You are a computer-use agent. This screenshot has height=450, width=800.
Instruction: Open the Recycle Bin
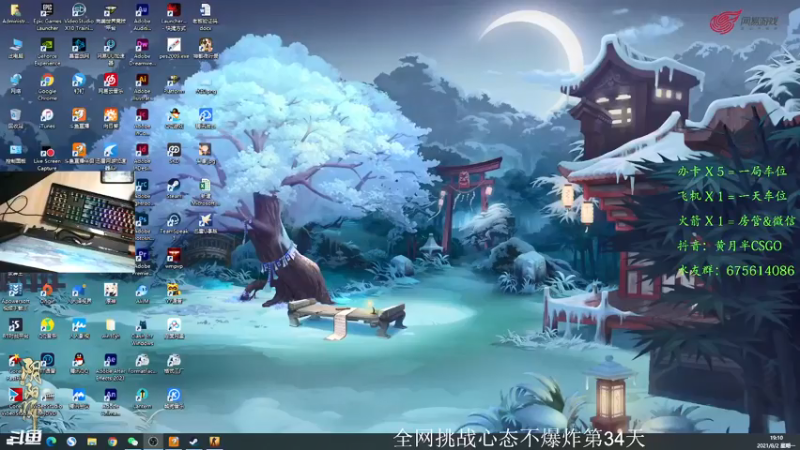[15, 118]
